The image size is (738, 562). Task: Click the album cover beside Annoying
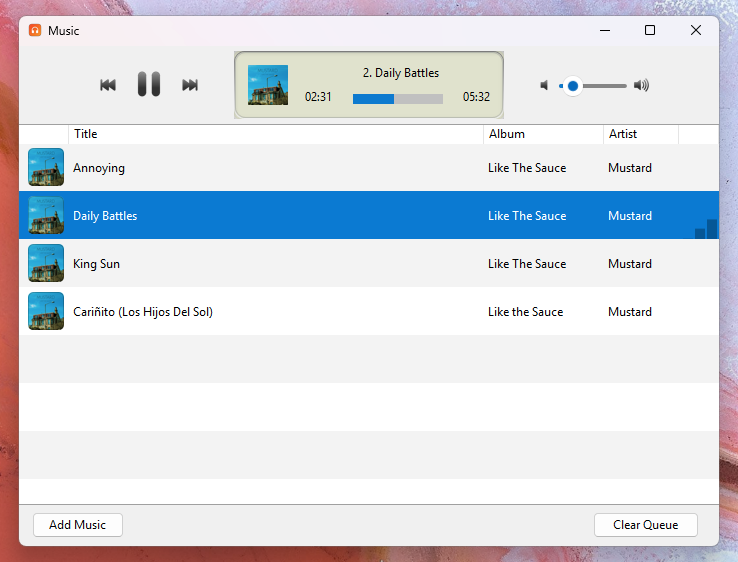tap(46, 167)
